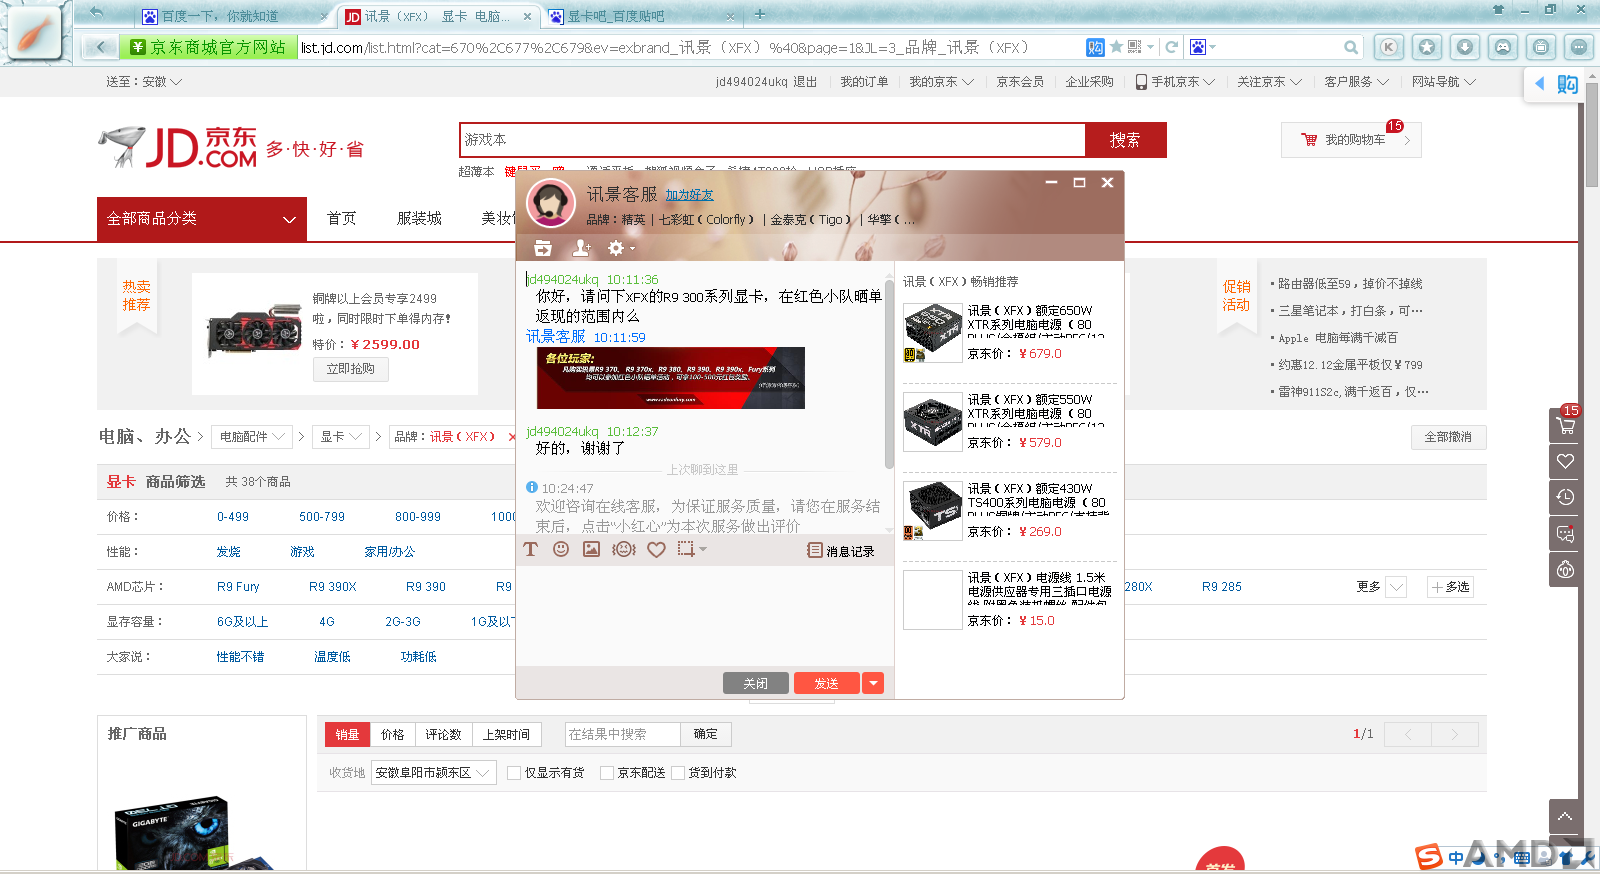The width and height of the screenshot is (1600, 874).
Task: Open the emoji smiley picker
Action: coord(561,549)
